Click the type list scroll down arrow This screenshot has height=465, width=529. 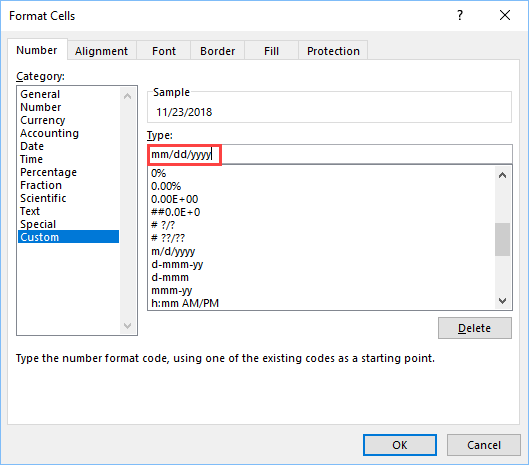tap(502, 300)
